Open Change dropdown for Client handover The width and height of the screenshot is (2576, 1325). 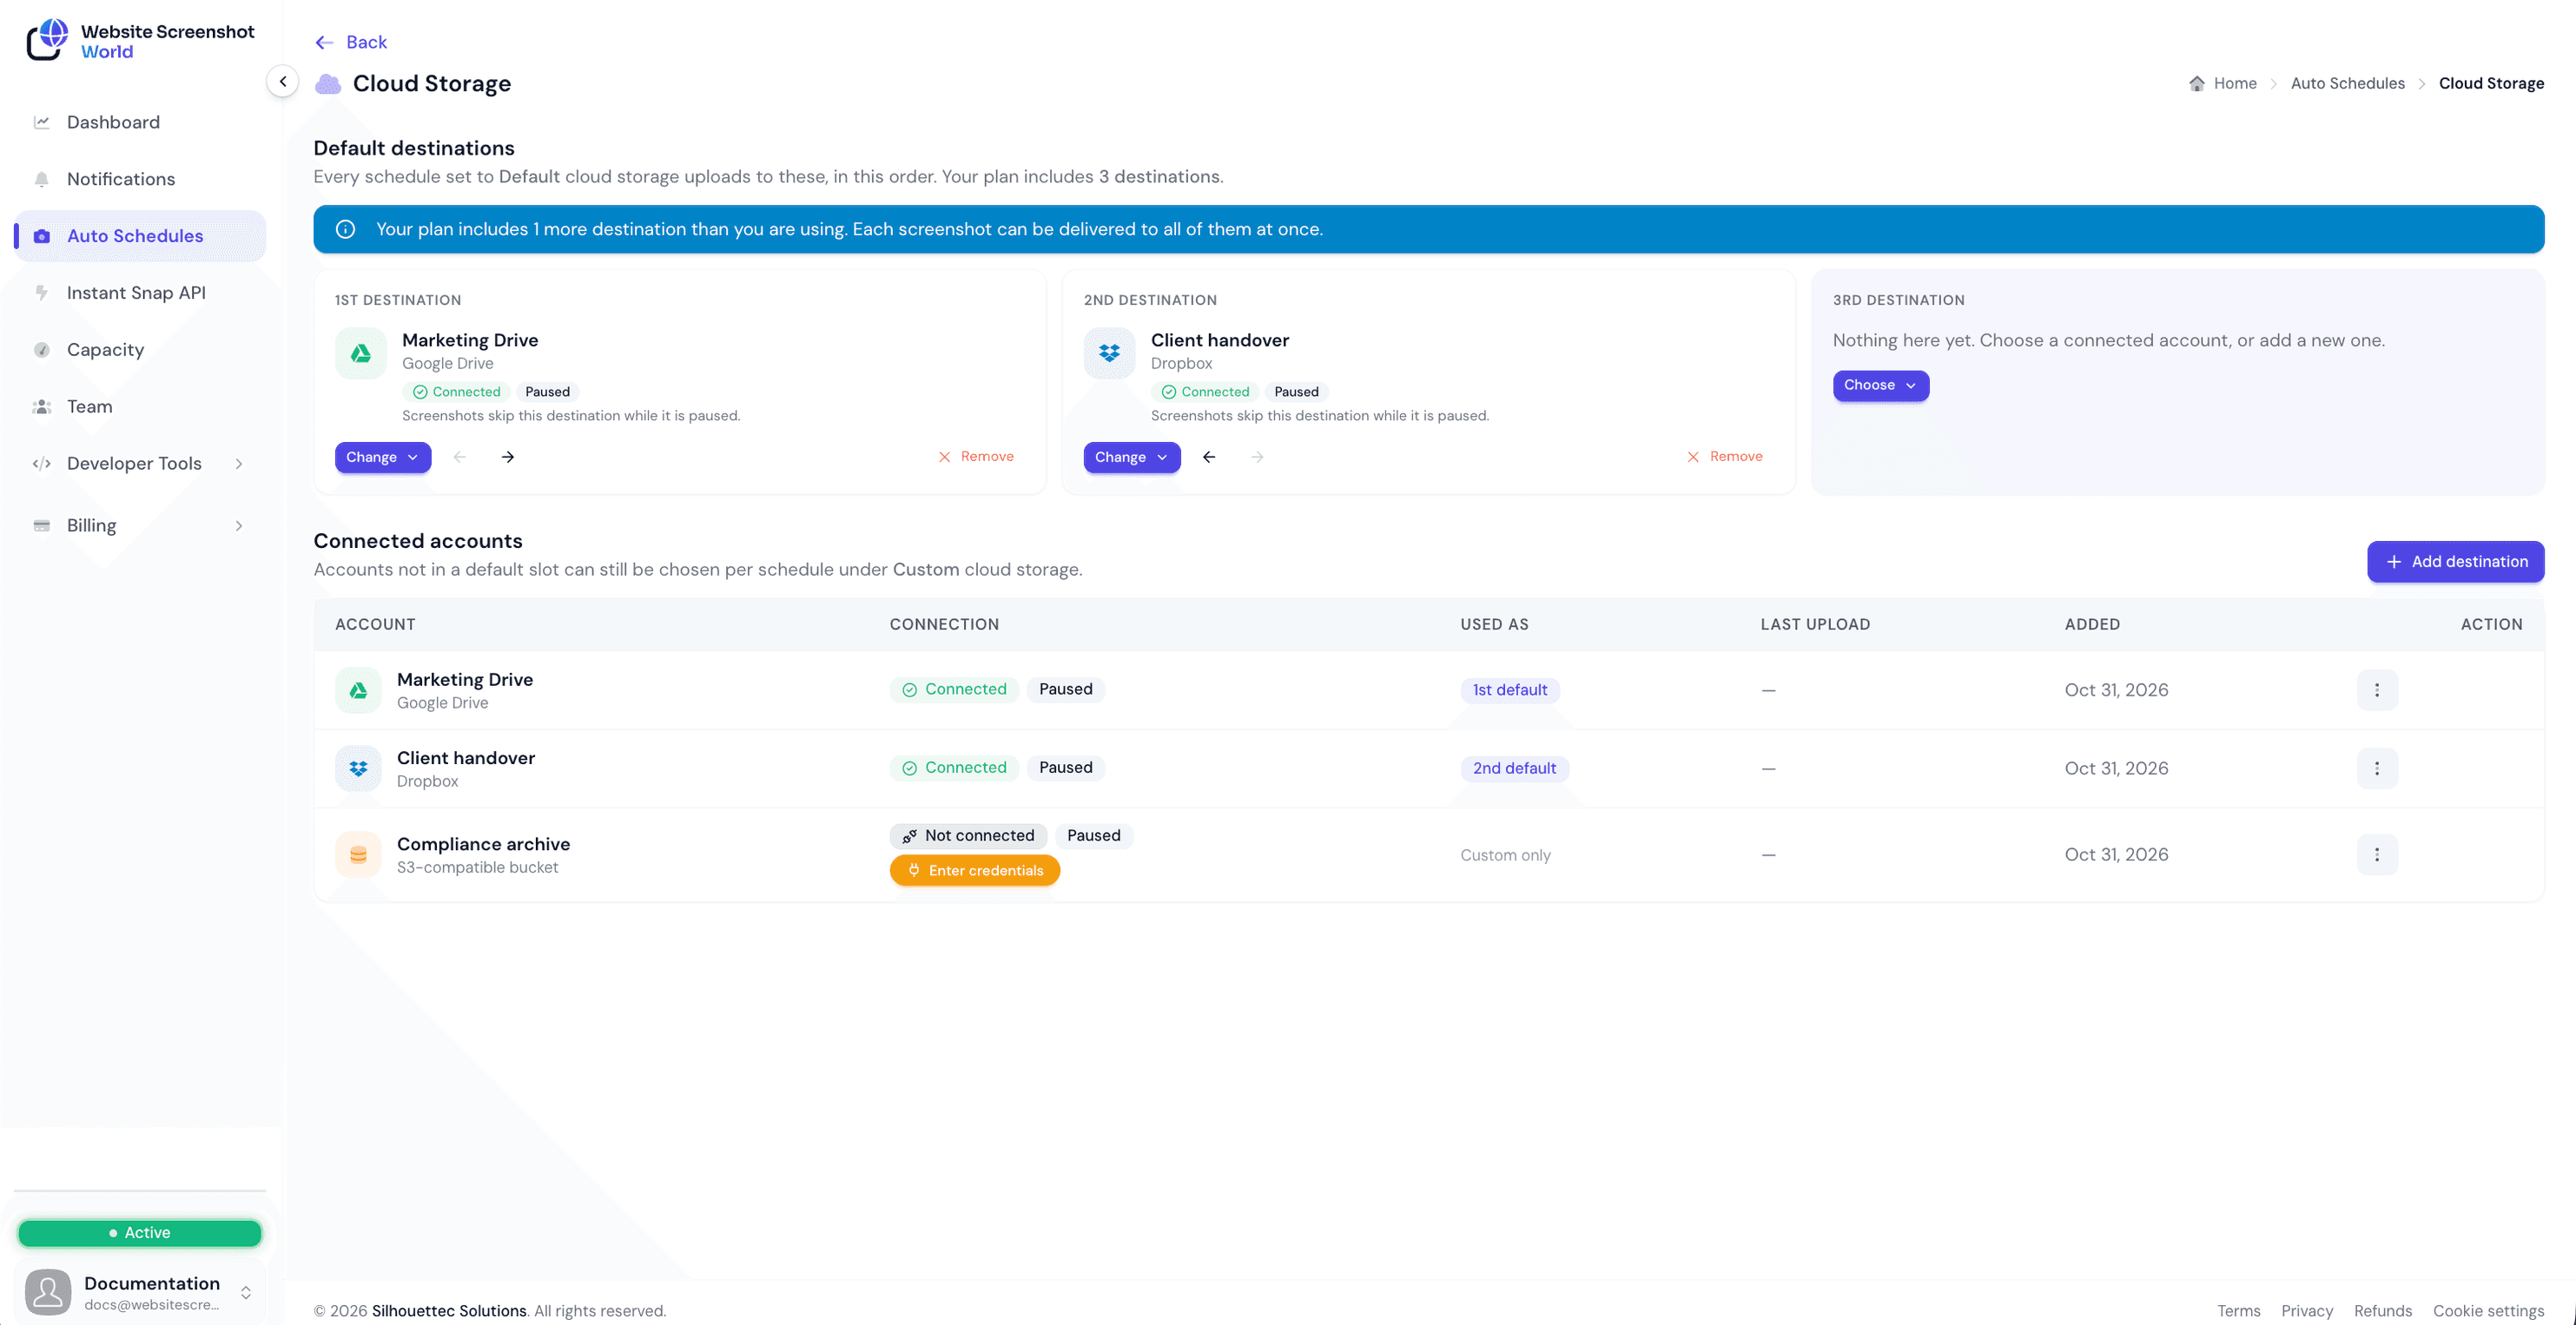[x=1132, y=457]
